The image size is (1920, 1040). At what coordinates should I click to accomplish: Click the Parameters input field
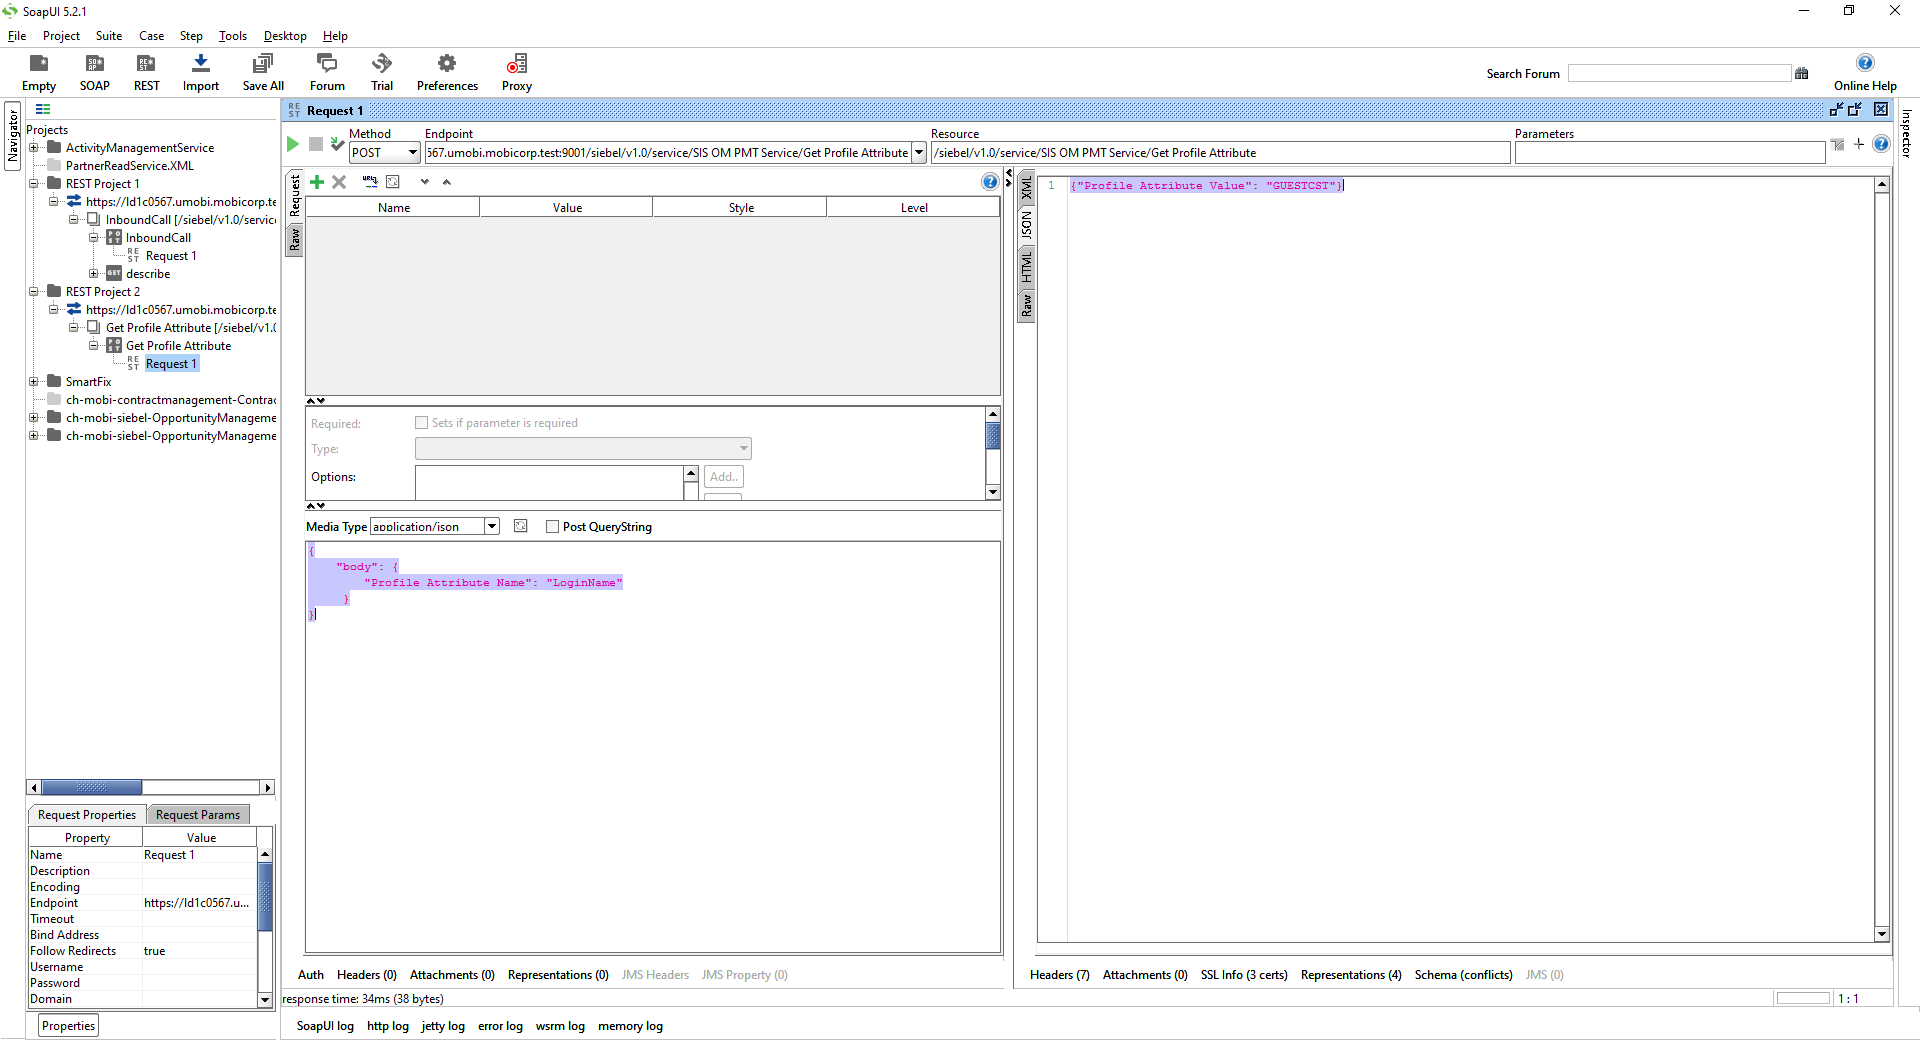pos(1669,153)
